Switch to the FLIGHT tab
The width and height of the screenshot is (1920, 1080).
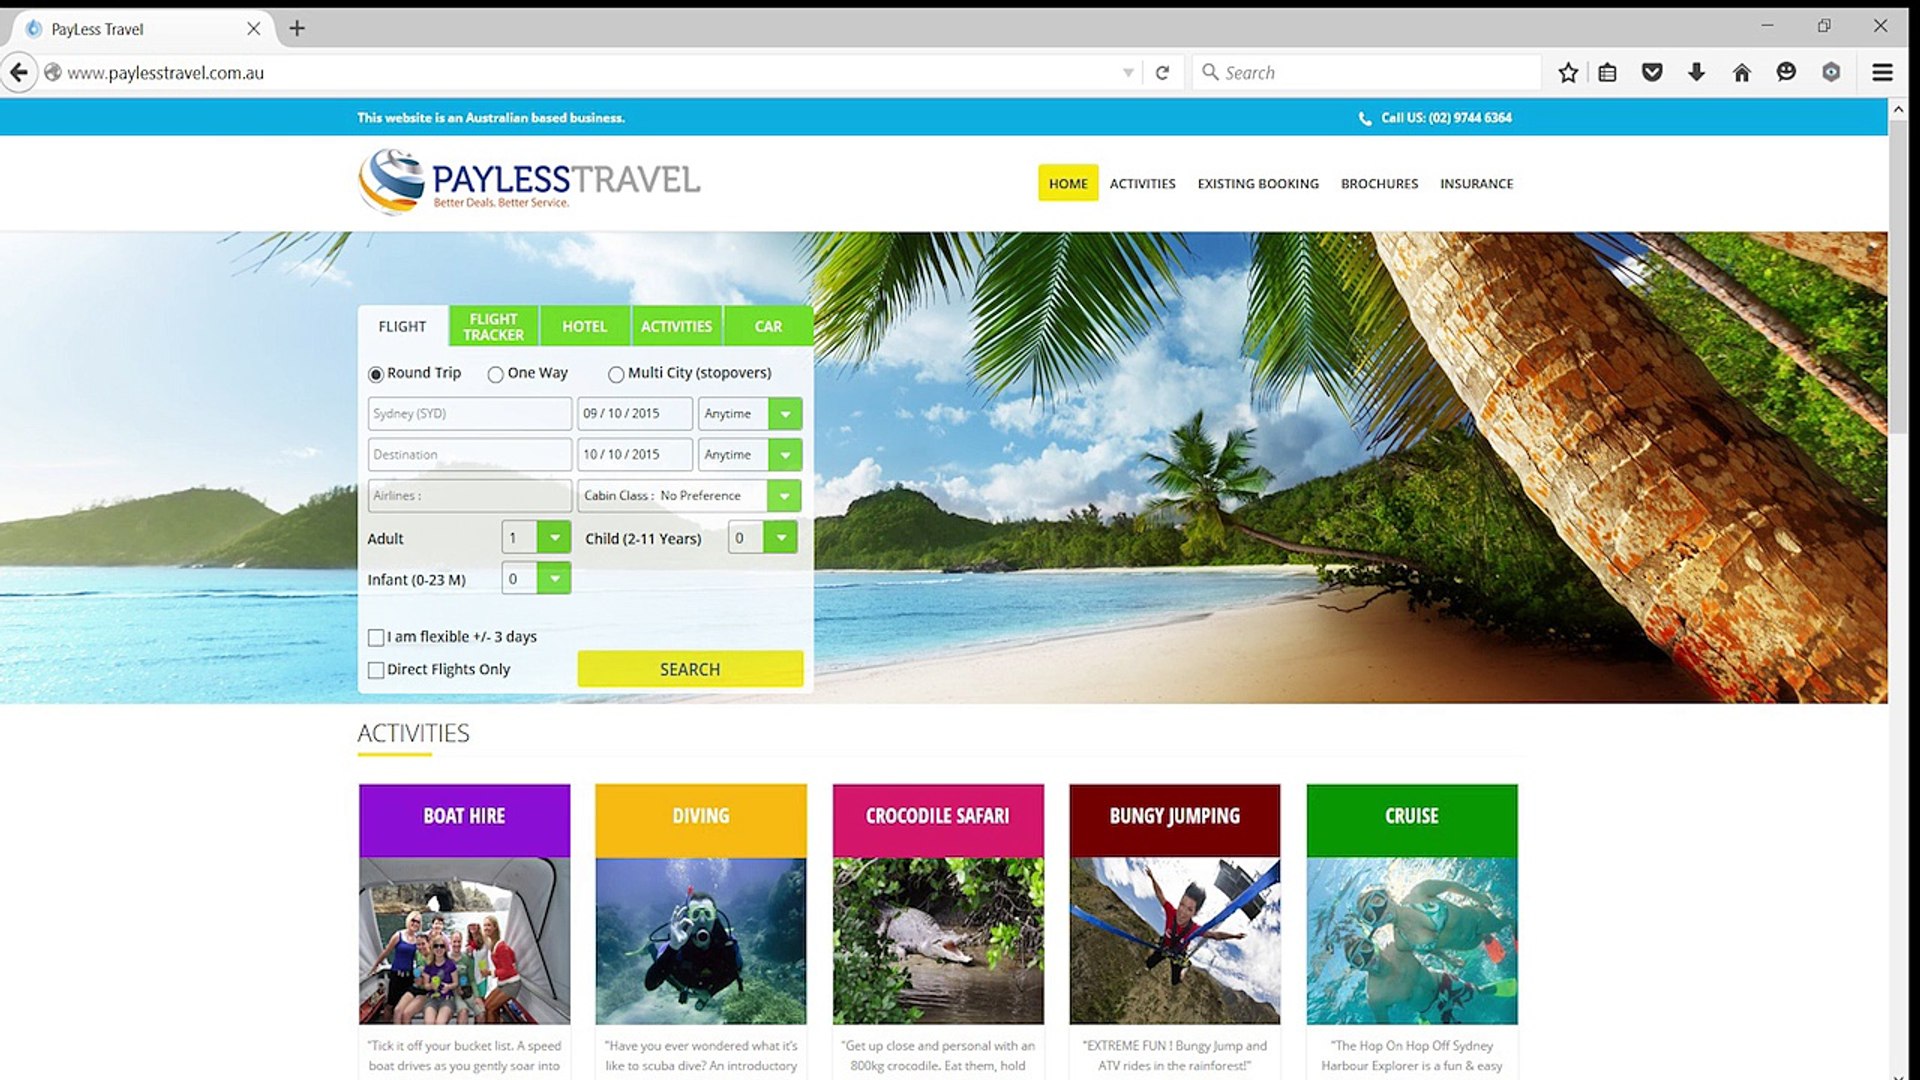pos(402,326)
